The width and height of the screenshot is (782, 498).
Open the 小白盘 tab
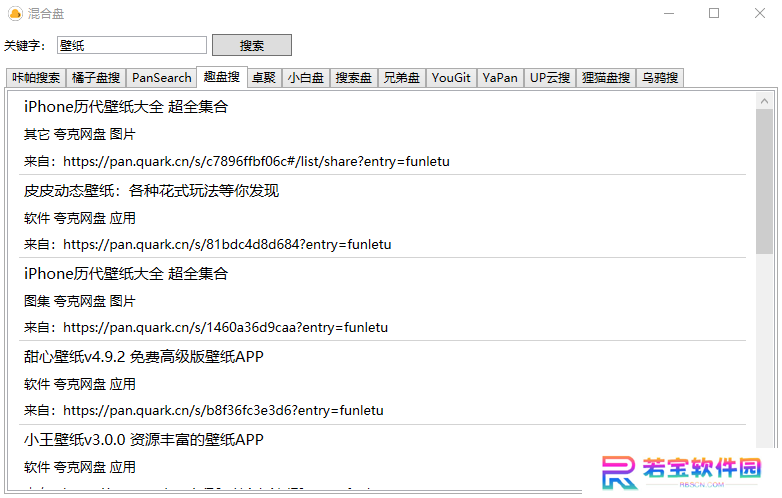306,78
